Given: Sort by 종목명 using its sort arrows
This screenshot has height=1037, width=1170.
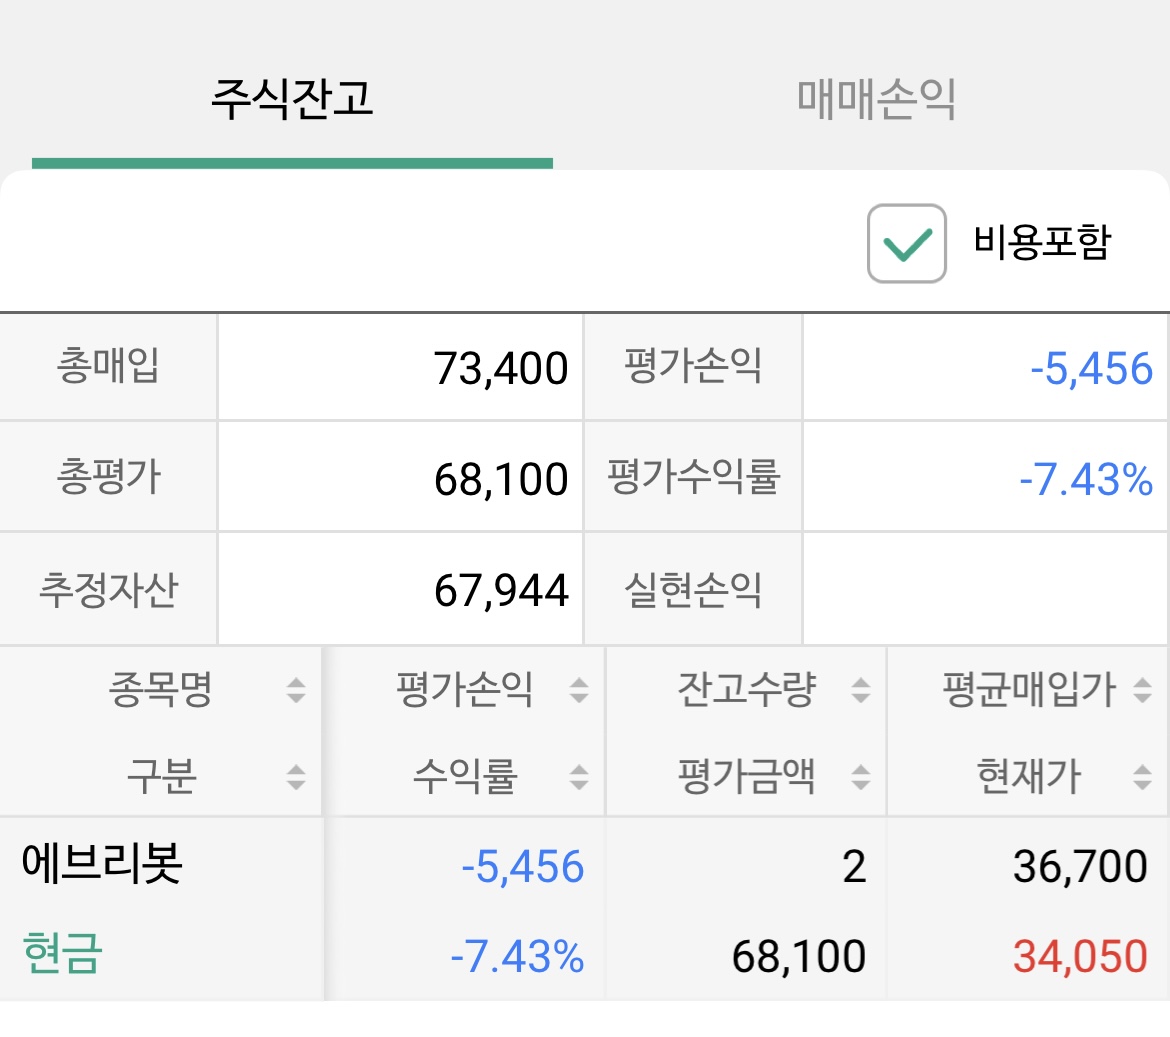Looking at the screenshot, I should coord(296,690).
